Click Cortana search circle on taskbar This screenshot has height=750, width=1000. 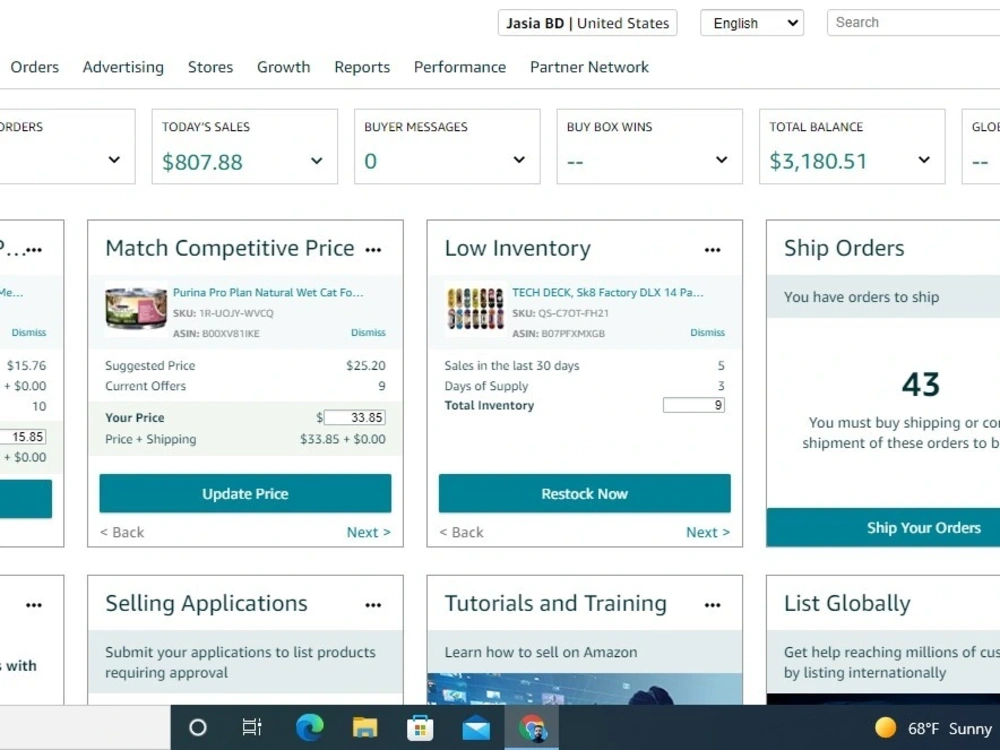pyautogui.click(x=198, y=727)
